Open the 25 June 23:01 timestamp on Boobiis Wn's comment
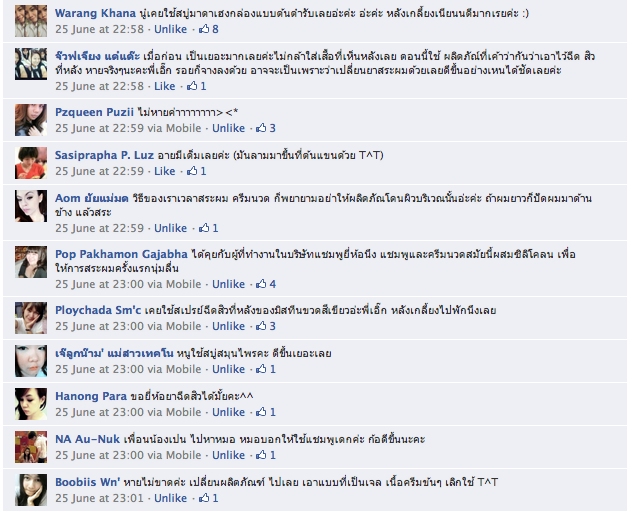Image resolution: width=629 pixels, height=511 pixels. [99, 498]
